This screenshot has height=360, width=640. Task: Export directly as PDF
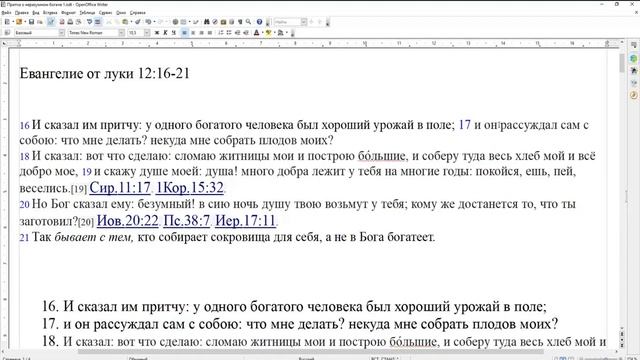(x=62, y=22)
